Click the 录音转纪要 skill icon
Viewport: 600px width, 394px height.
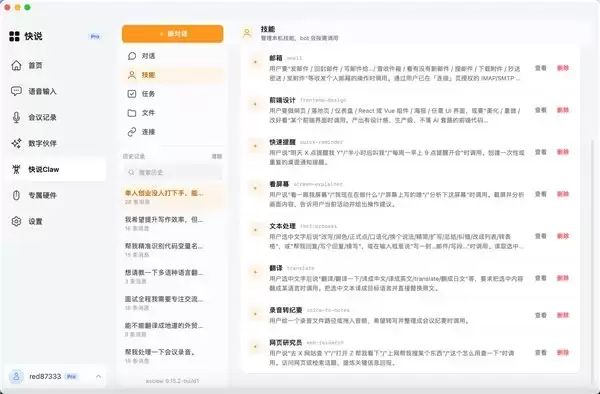tap(255, 314)
